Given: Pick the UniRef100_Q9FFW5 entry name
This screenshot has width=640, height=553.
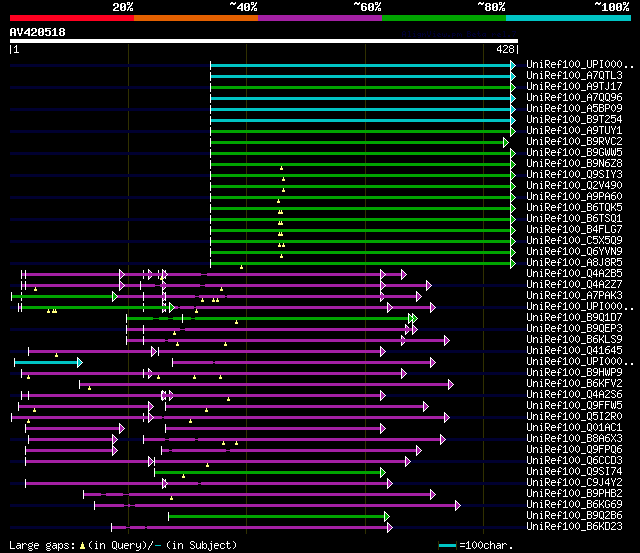Looking at the screenshot, I should point(574,406).
